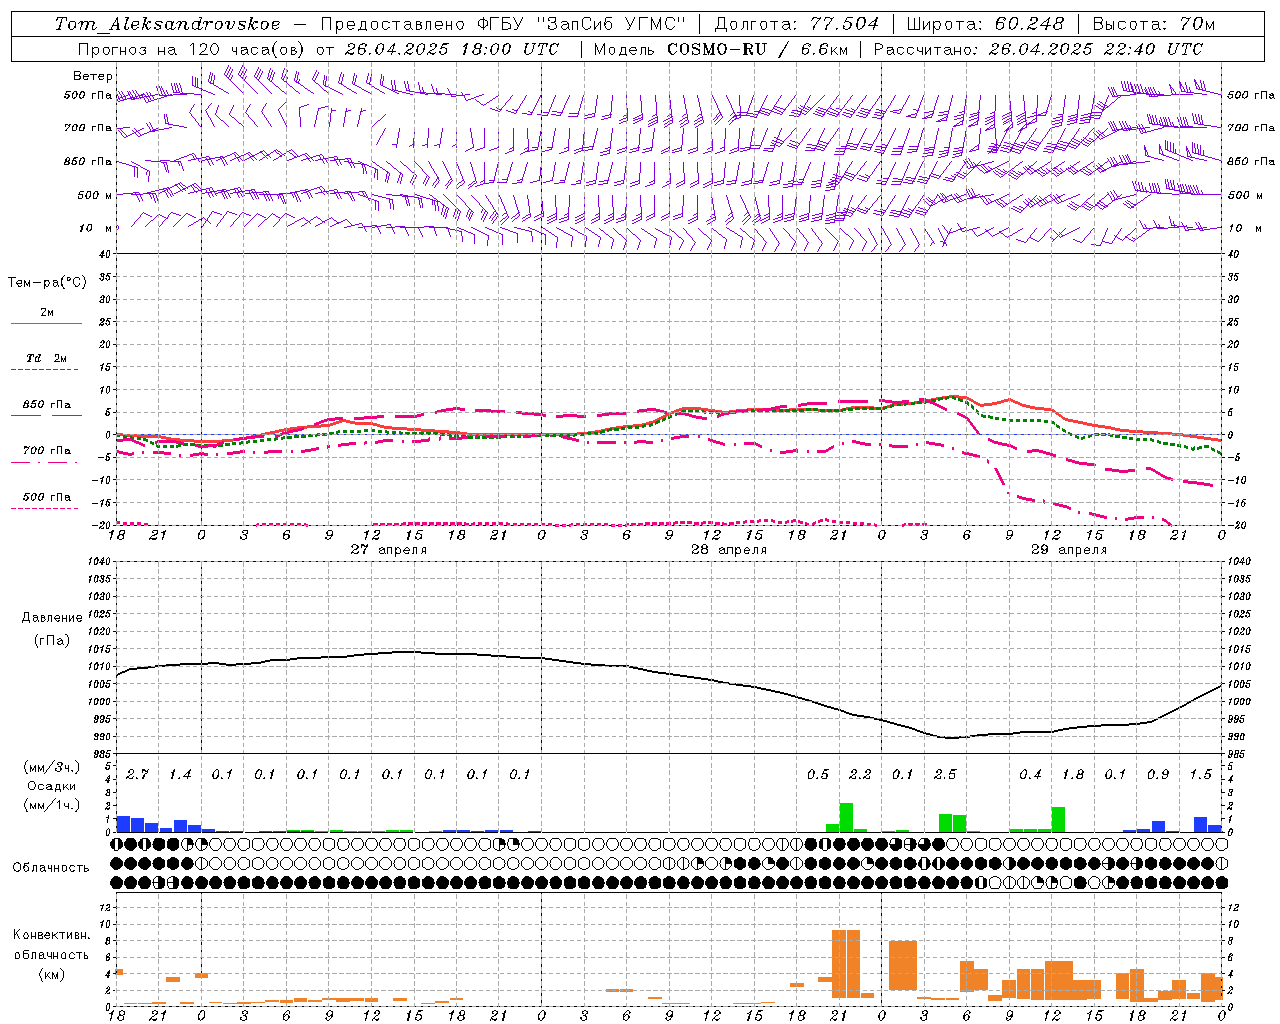Click the 500 гПа legend entry under Тем-ра(°C)
The height and width of the screenshot is (1024, 1280).
tap(47, 497)
